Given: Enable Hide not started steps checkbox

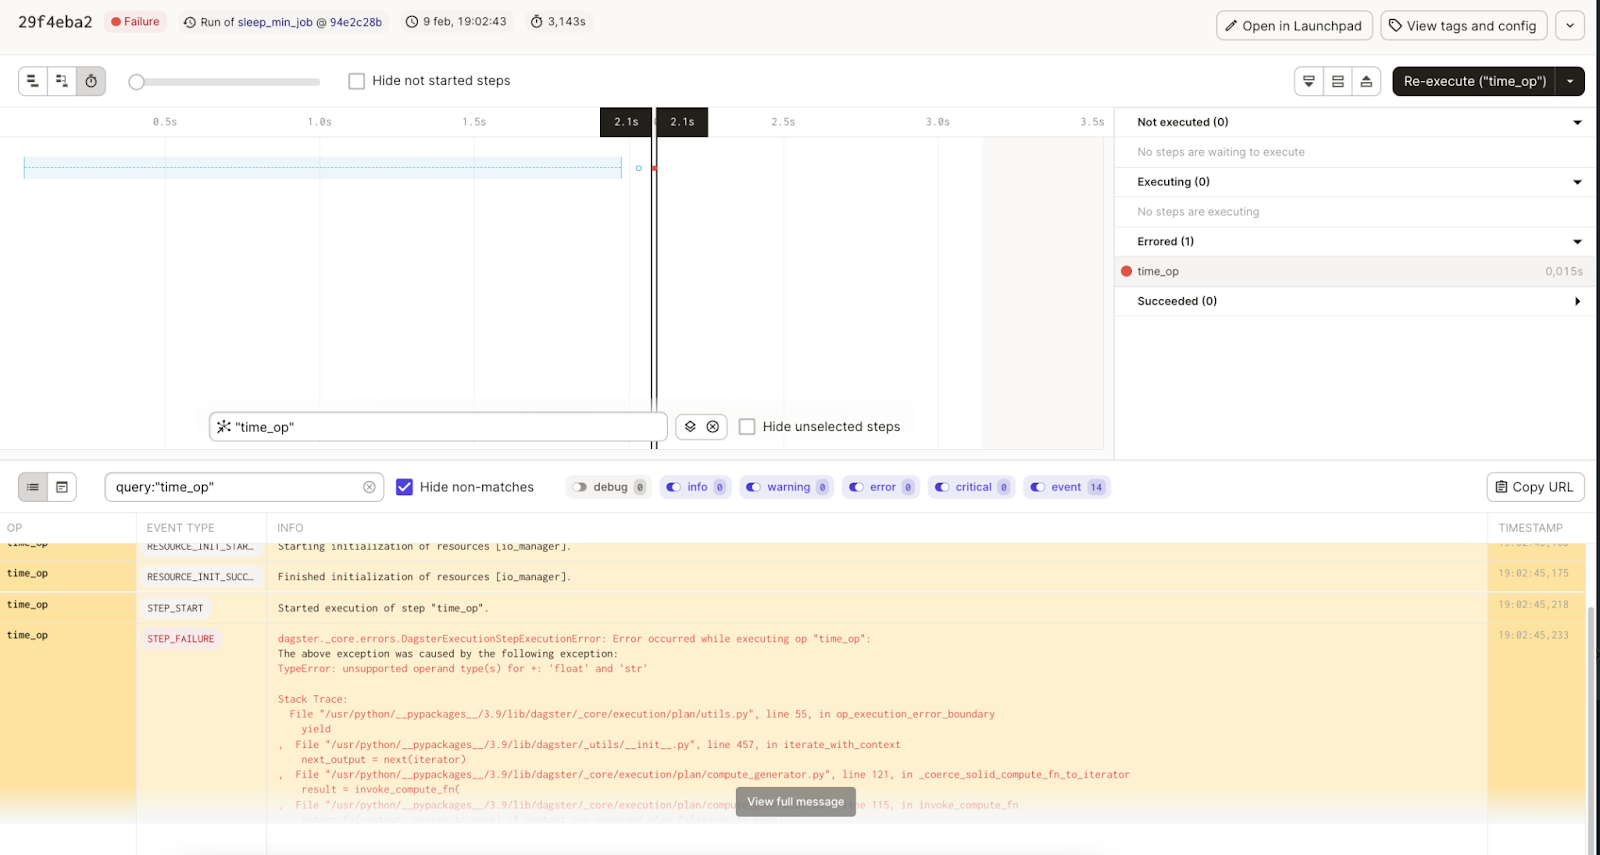Looking at the screenshot, I should pos(356,81).
